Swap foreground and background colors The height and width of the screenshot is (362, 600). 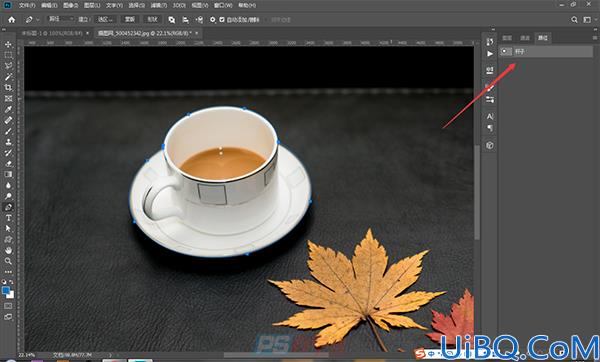pos(11,282)
